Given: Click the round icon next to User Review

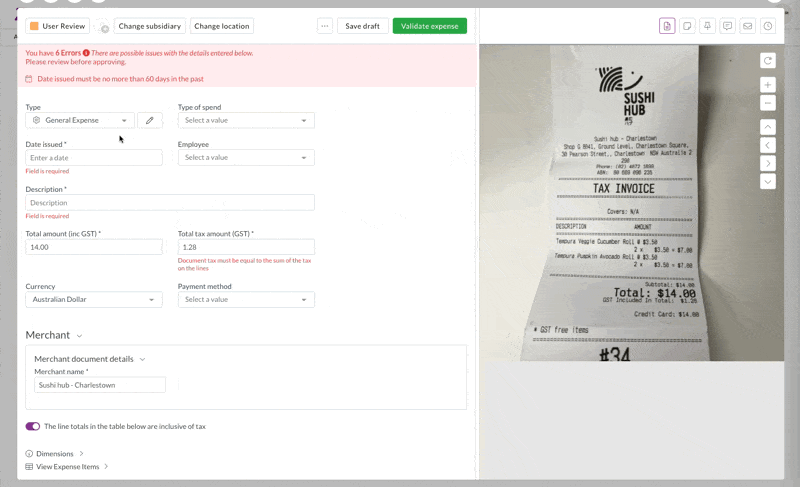Looking at the screenshot, I should click(x=104, y=28).
